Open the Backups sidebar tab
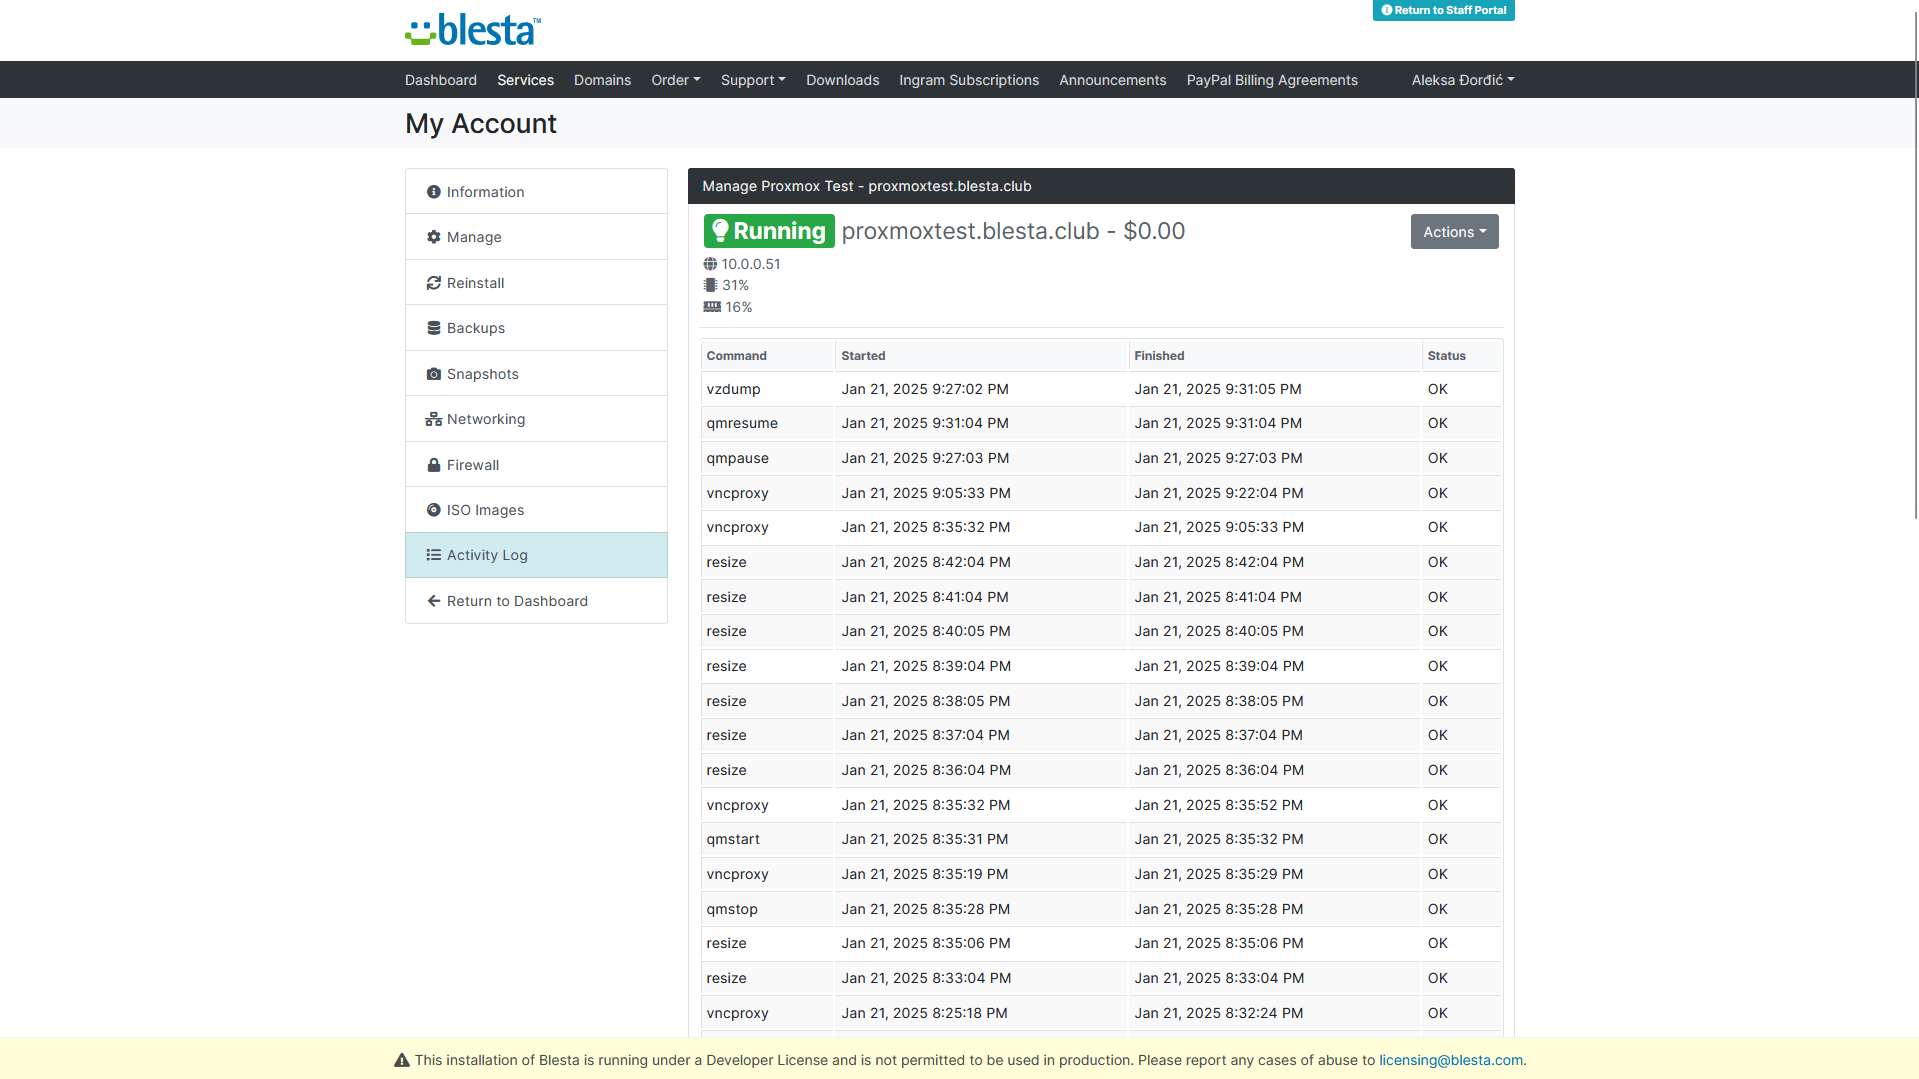 coord(536,328)
